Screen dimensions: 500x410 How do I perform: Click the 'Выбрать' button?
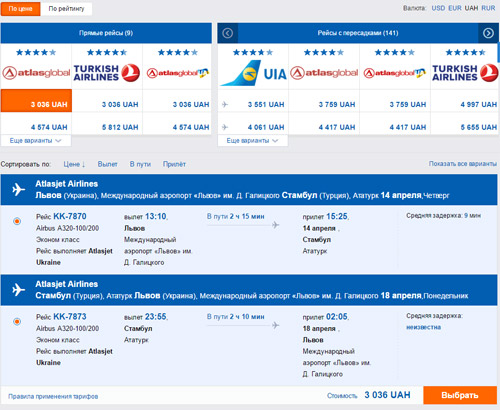460,395
